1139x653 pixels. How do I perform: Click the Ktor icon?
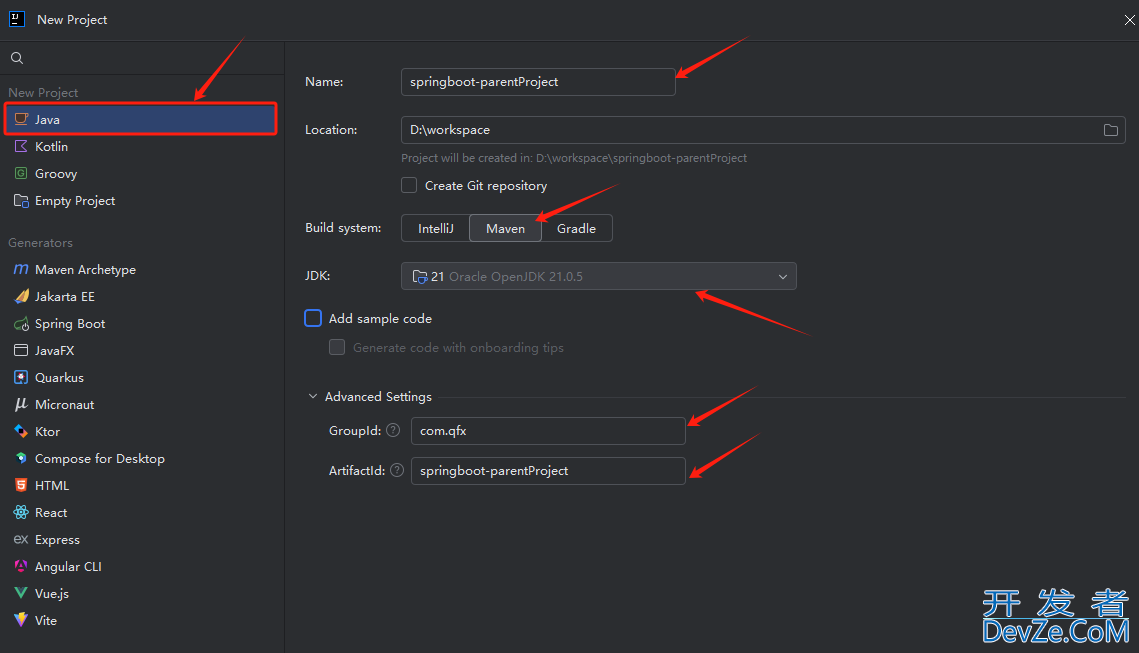(21, 431)
